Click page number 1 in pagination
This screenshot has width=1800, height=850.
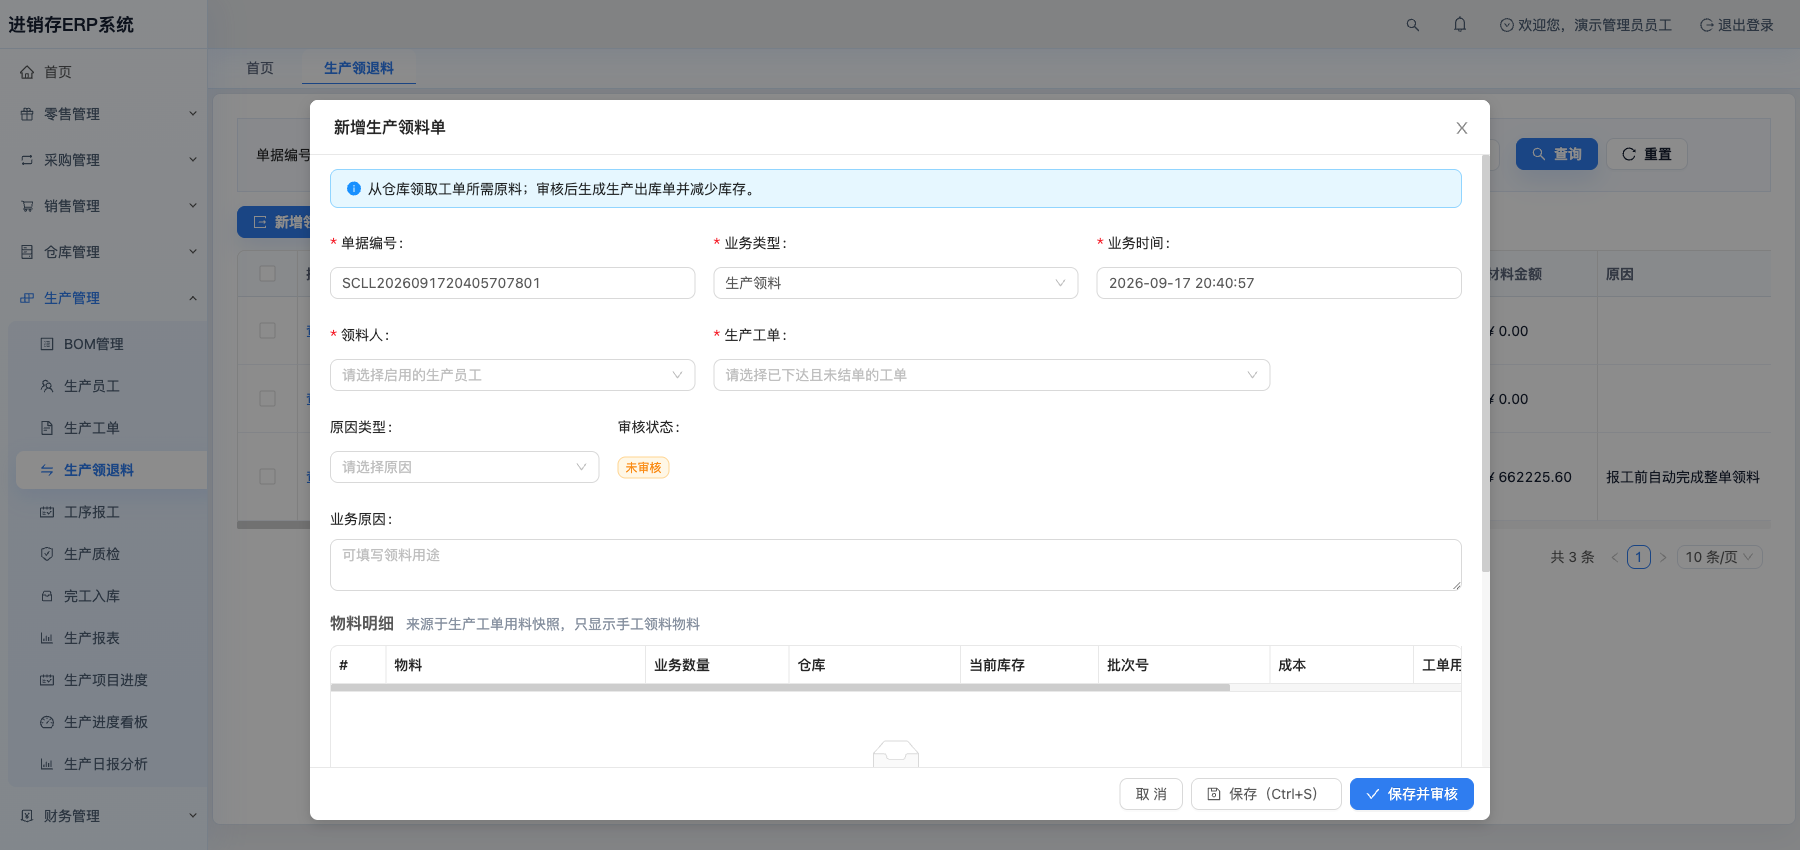[1639, 557]
